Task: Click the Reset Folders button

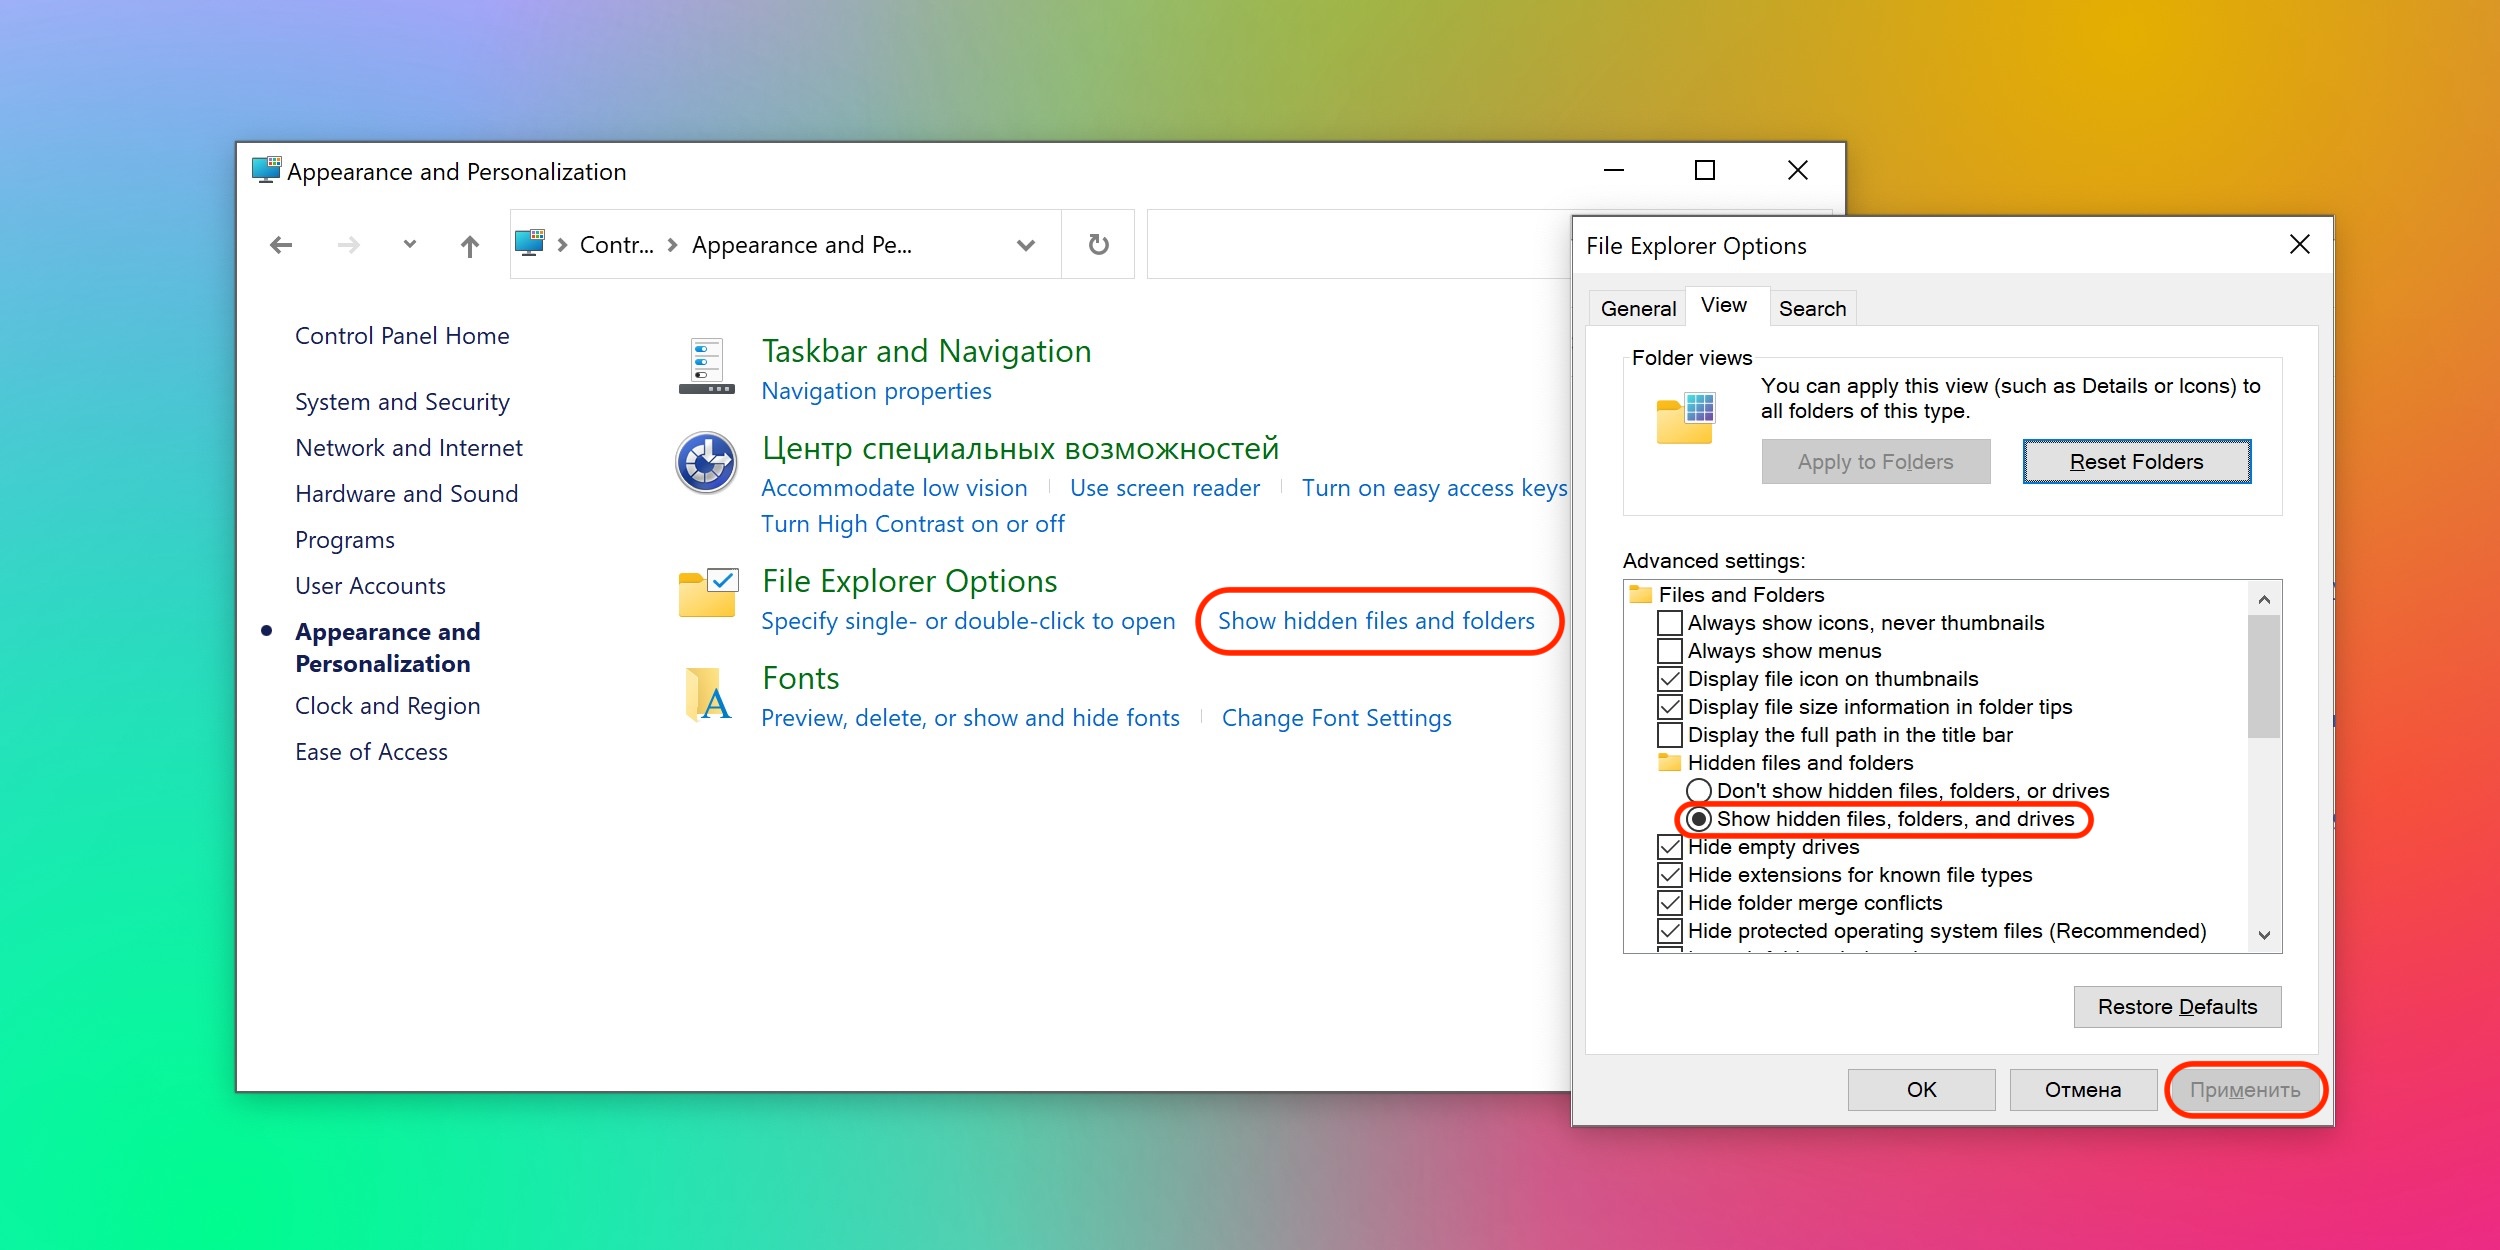Action: click(2137, 462)
